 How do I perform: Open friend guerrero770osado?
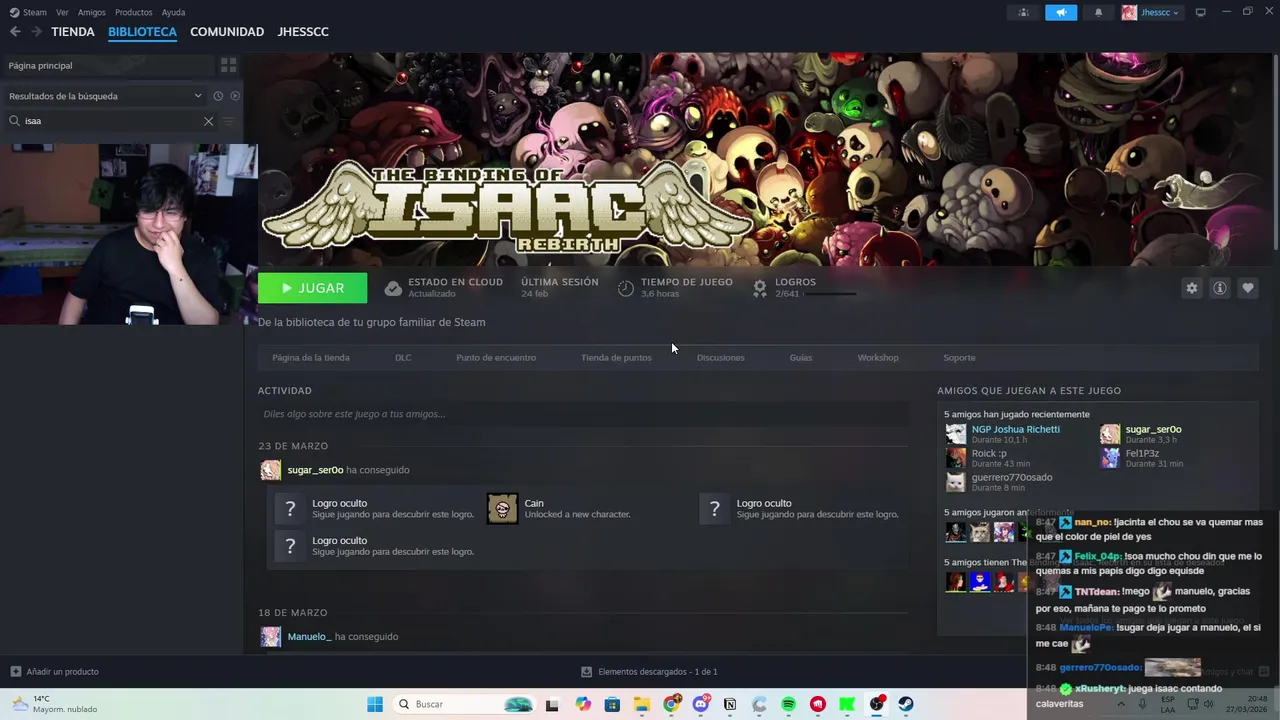1011,477
